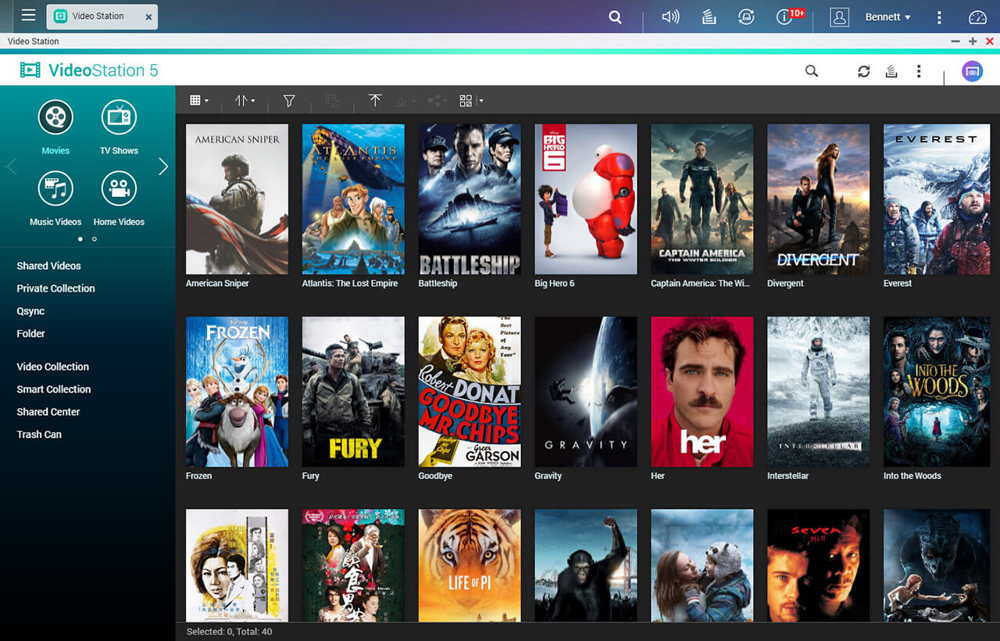Close the Video Station tab

tap(149, 17)
